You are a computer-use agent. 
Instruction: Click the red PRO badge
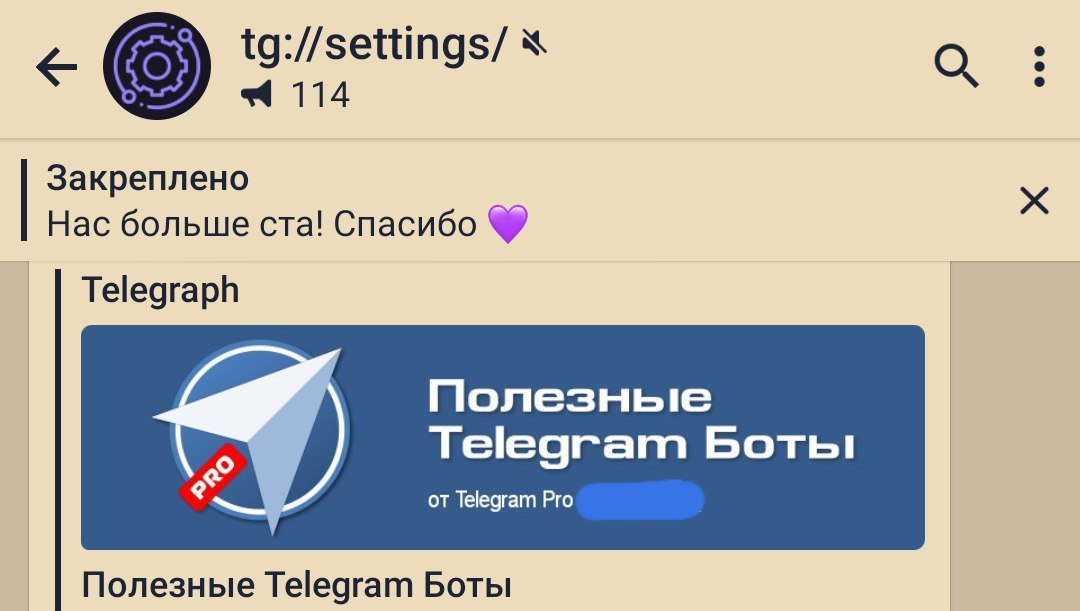[213, 477]
